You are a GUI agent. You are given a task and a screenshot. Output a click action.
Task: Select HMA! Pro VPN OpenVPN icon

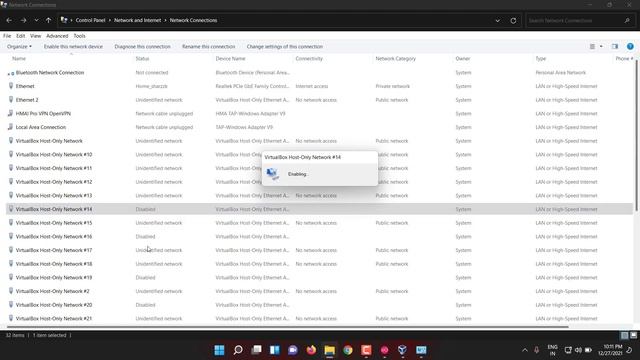(x=11, y=113)
